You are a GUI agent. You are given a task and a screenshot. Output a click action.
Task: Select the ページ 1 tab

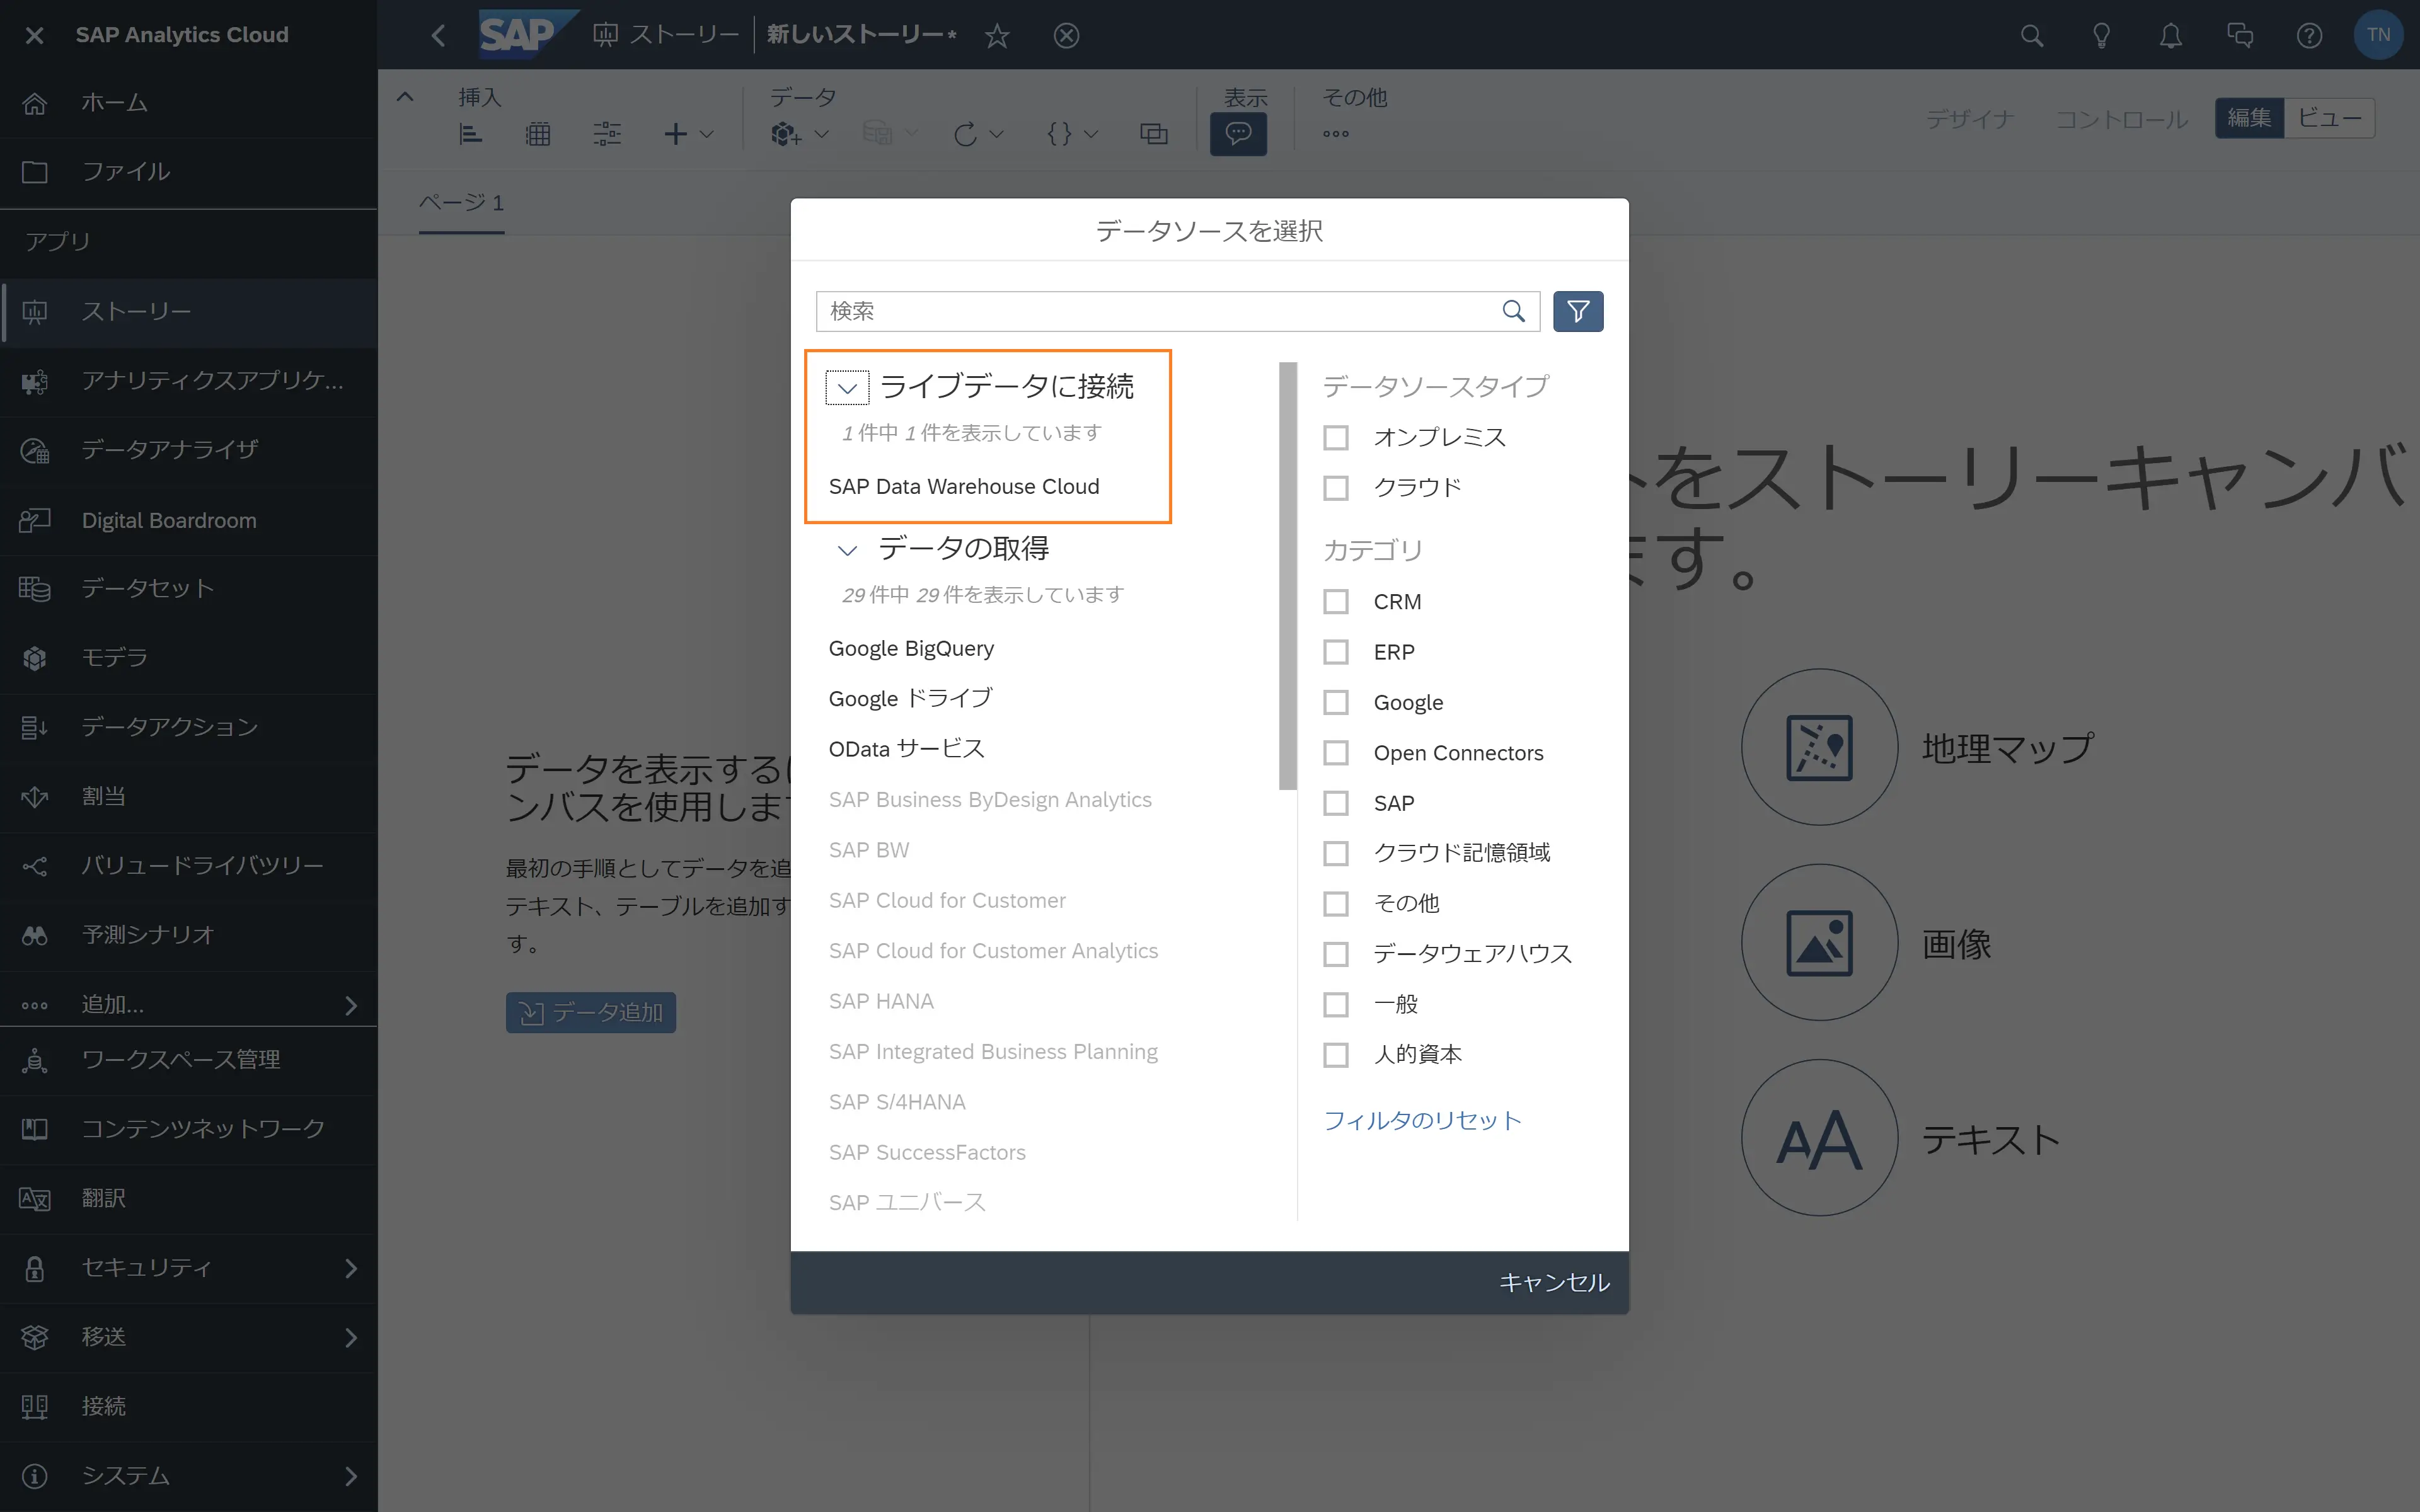click(461, 203)
